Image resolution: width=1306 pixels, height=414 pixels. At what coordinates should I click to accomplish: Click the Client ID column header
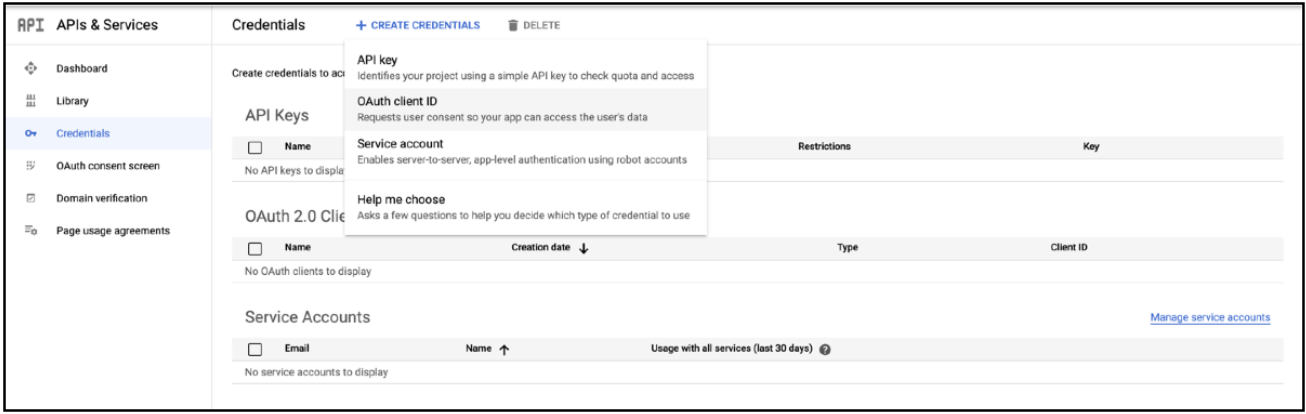coord(1069,247)
